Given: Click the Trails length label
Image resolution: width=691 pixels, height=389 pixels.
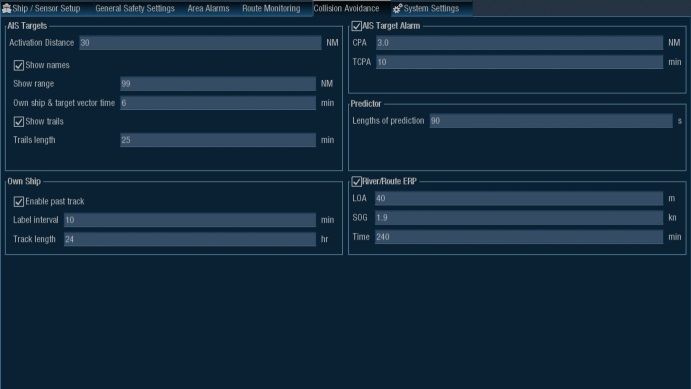Looking at the screenshot, I should pyautogui.click(x=34, y=140).
